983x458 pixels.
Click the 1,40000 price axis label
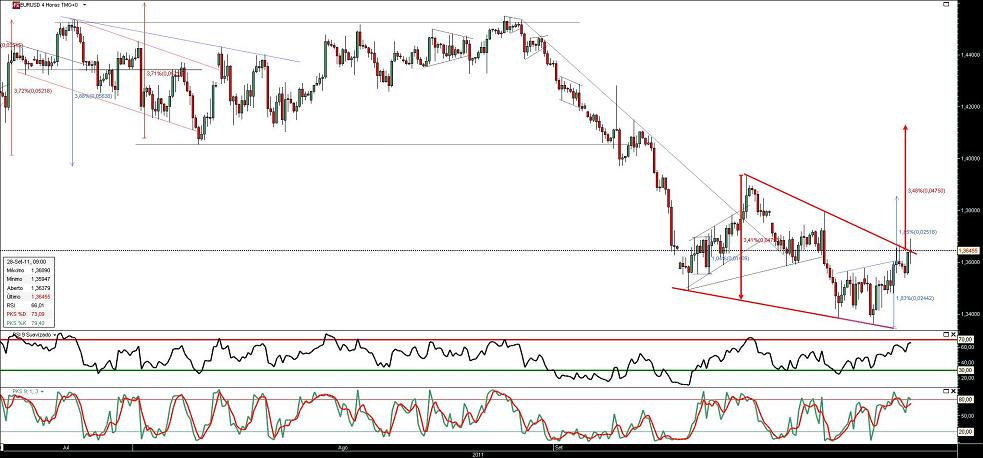pyautogui.click(x=969, y=159)
